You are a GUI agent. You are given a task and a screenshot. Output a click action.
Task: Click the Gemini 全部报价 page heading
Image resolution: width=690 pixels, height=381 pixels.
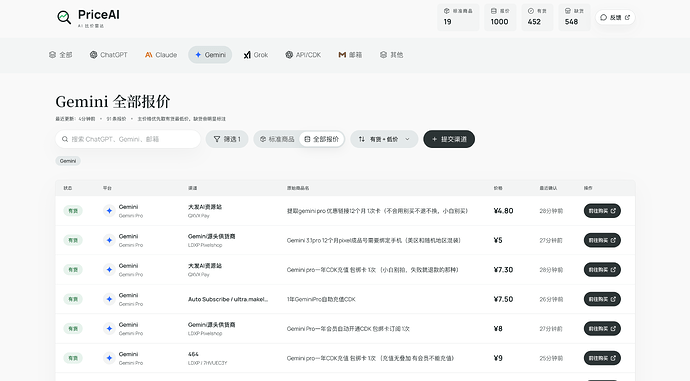[x=113, y=102]
